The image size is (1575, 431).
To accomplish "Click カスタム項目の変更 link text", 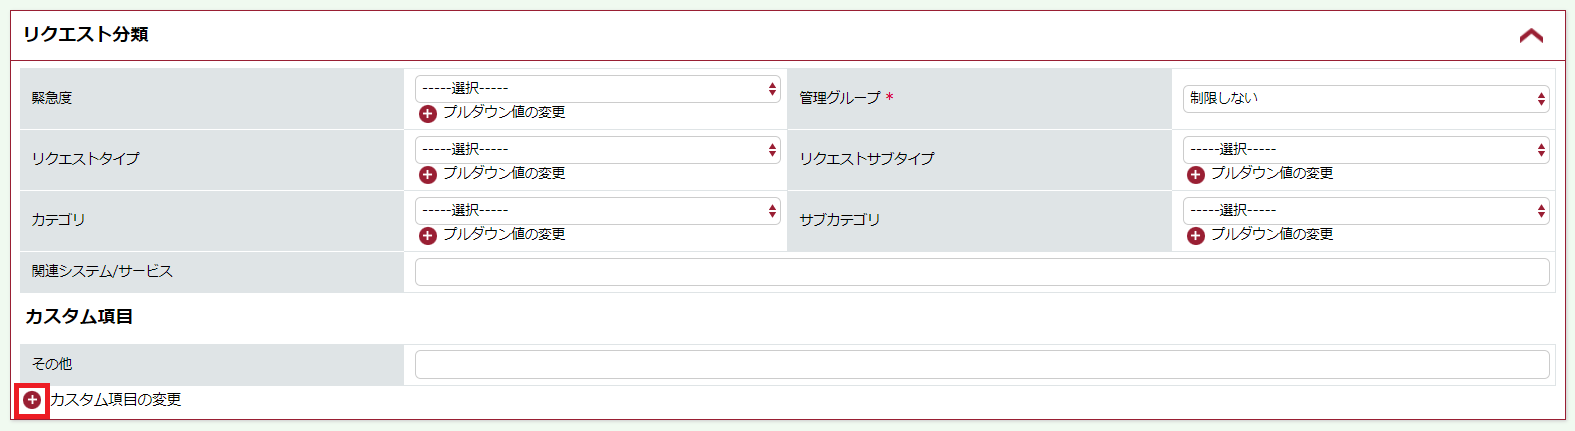I will [x=116, y=400].
